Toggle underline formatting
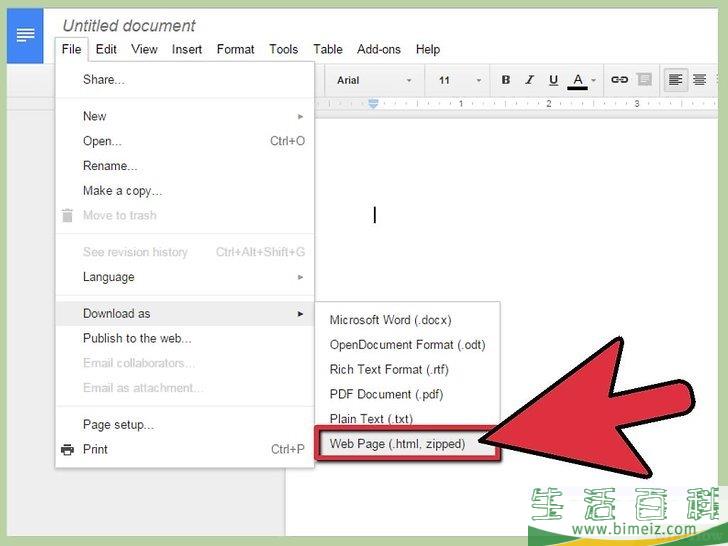This screenshot has width=728, height=546. pyautogui.click(x=553, y=80)
